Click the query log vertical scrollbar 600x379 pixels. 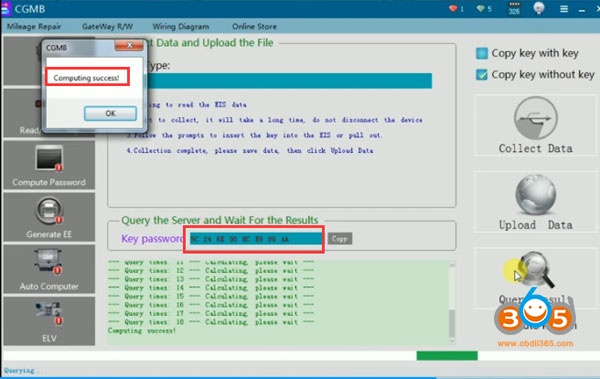point(452,302)
